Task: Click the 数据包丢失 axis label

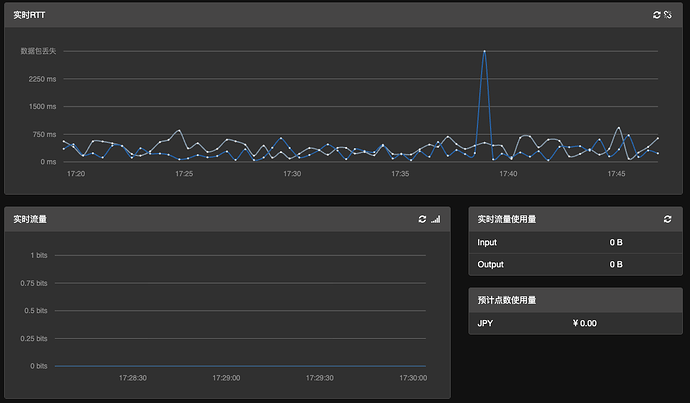Action: pyautogui.click(x=38, y=51)
